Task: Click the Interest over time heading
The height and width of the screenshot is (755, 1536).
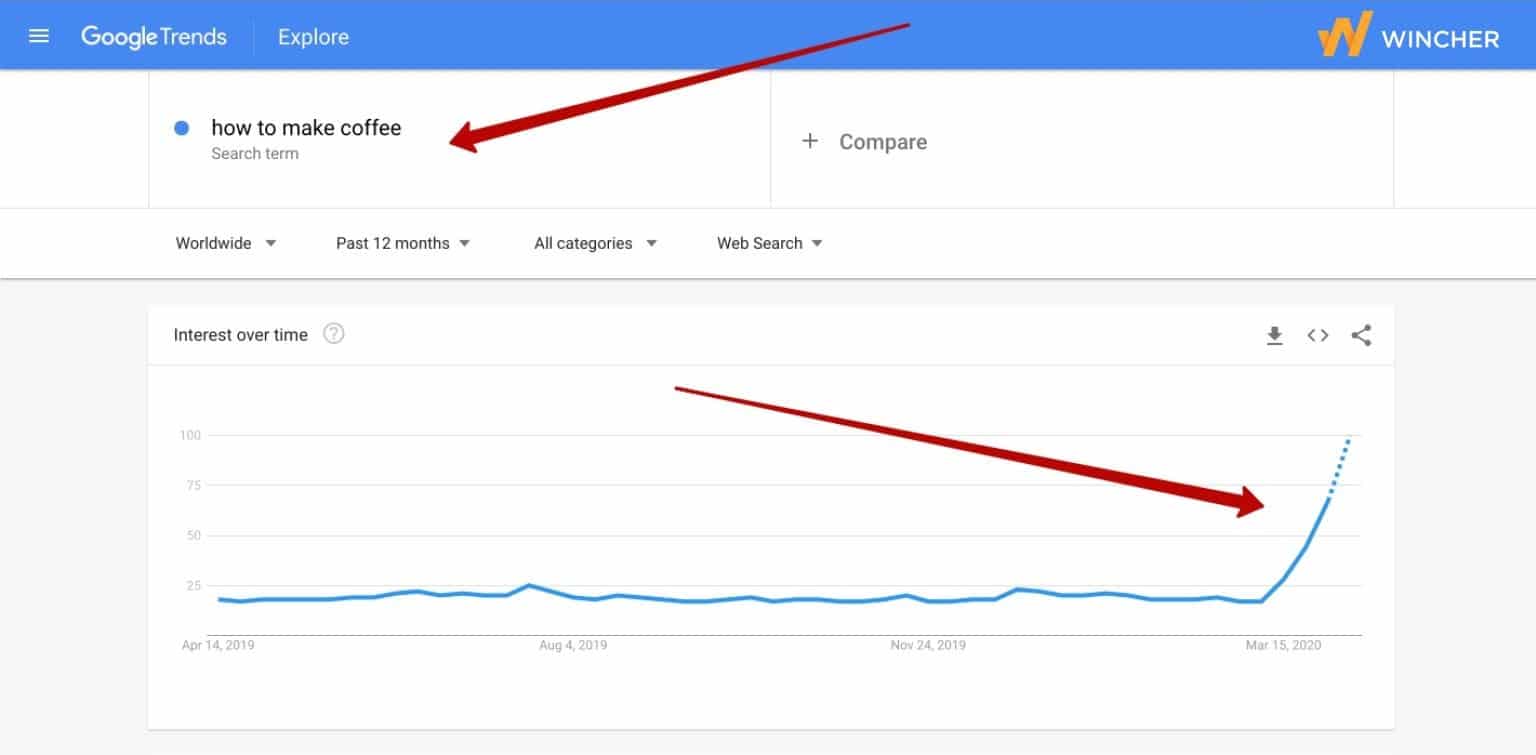Action: (x=240, y=335)
